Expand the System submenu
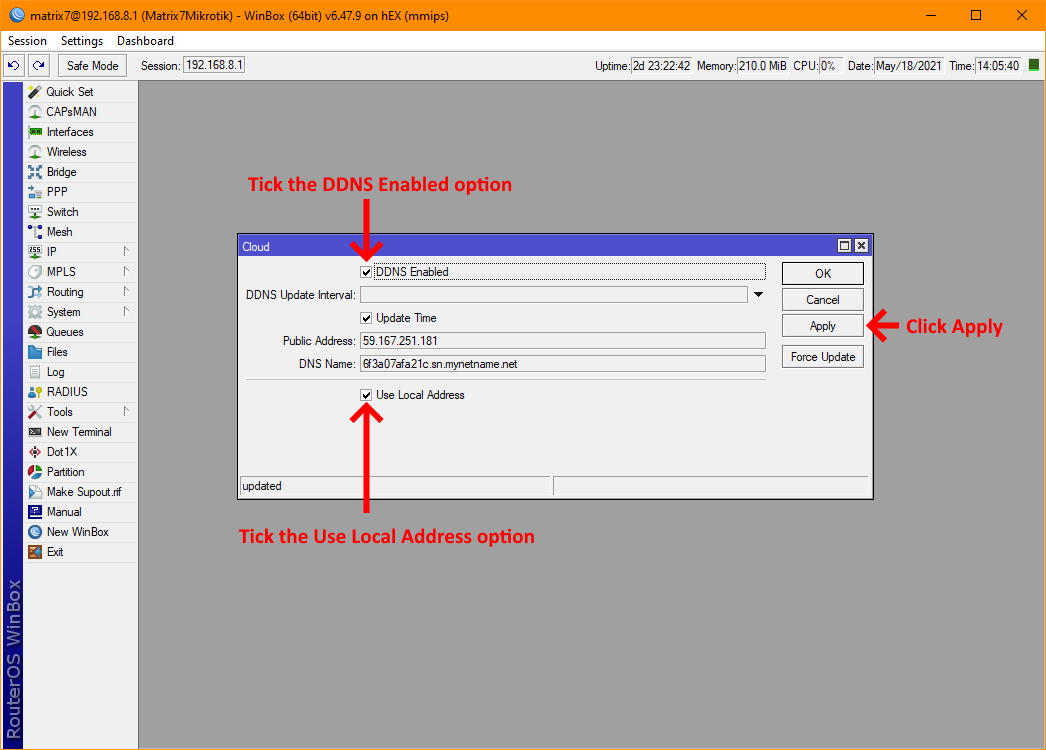The image size is (1046, 750). (x=126, y=312)
